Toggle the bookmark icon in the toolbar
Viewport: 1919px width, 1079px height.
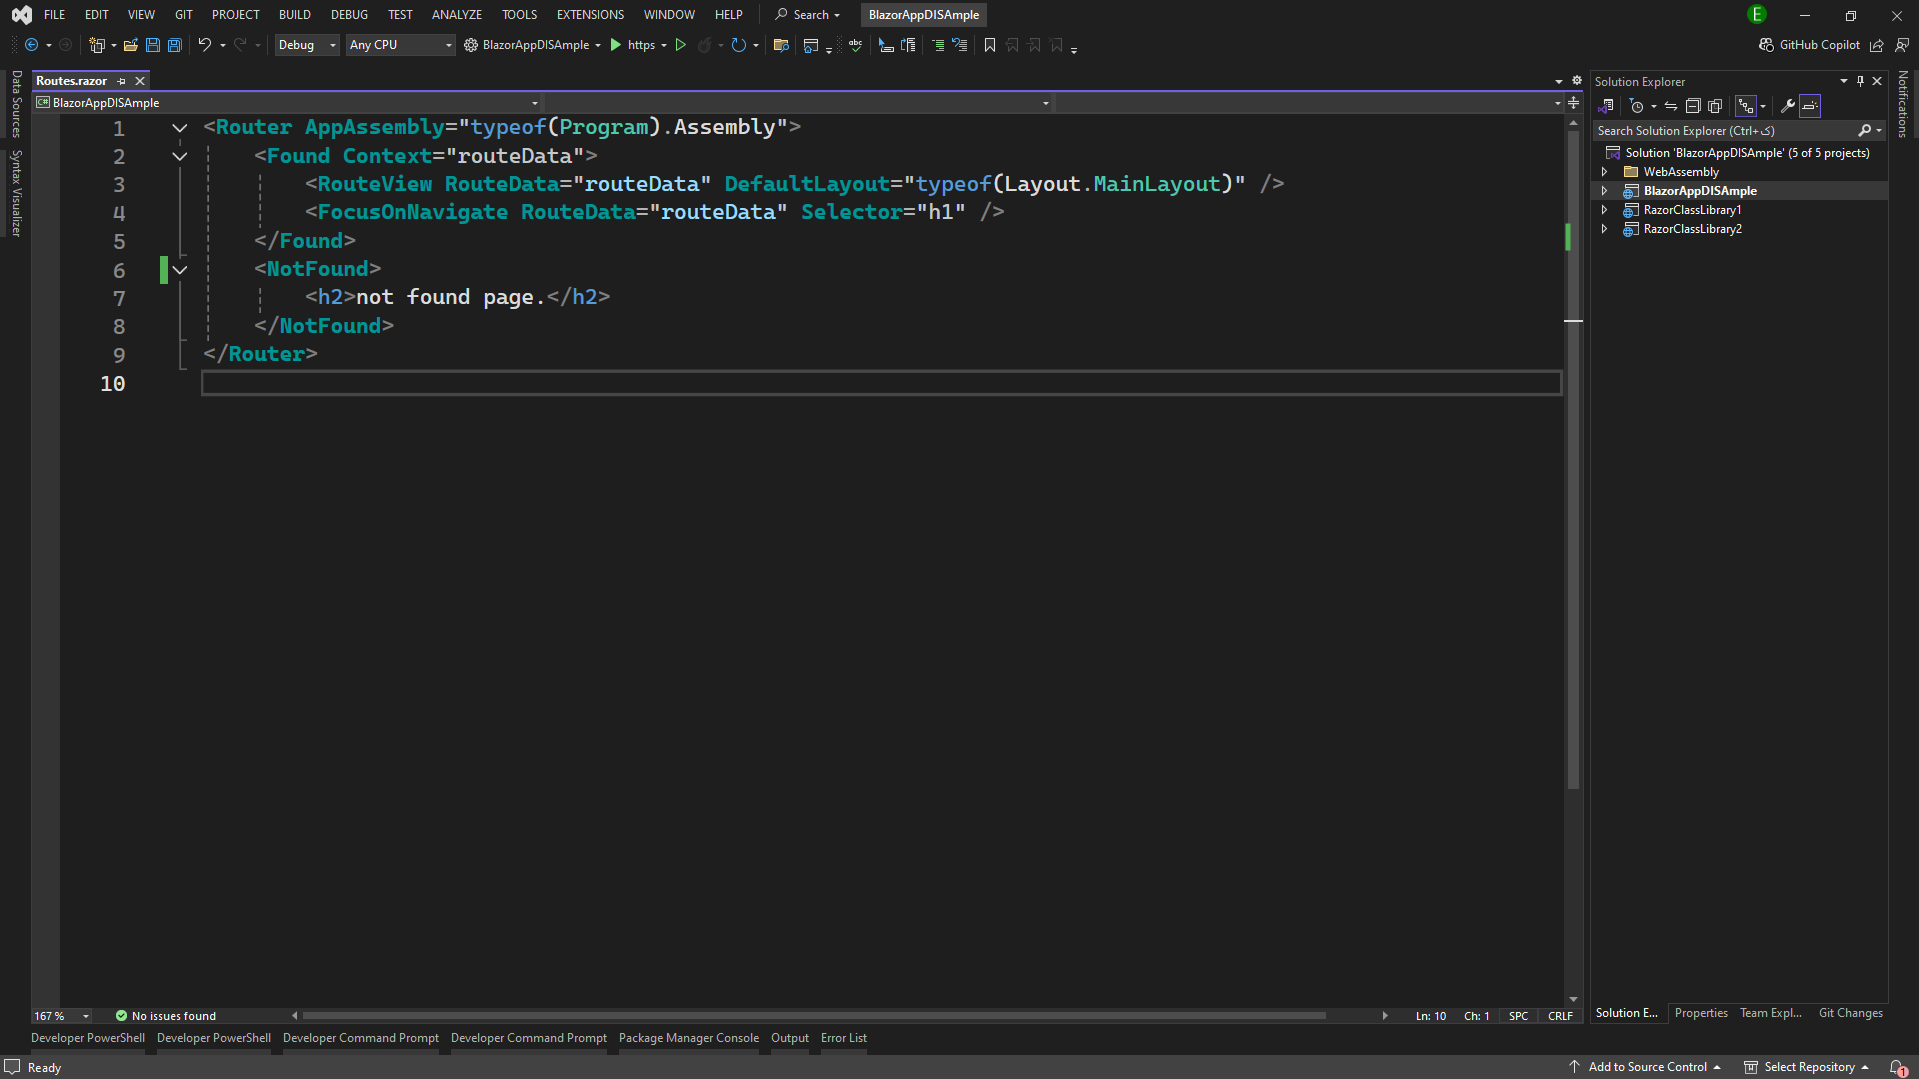[x=990, y=45]
